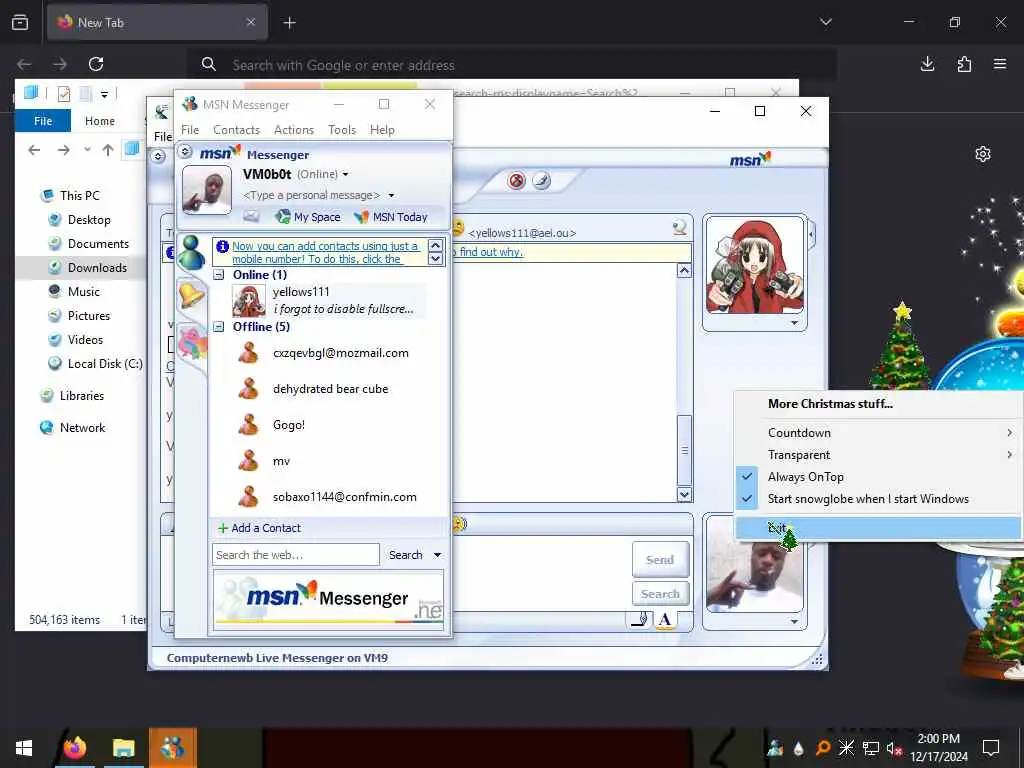The image size is (1024, 768).
Task: Click the block contact icon in chat window
Action: click(516, 180)
